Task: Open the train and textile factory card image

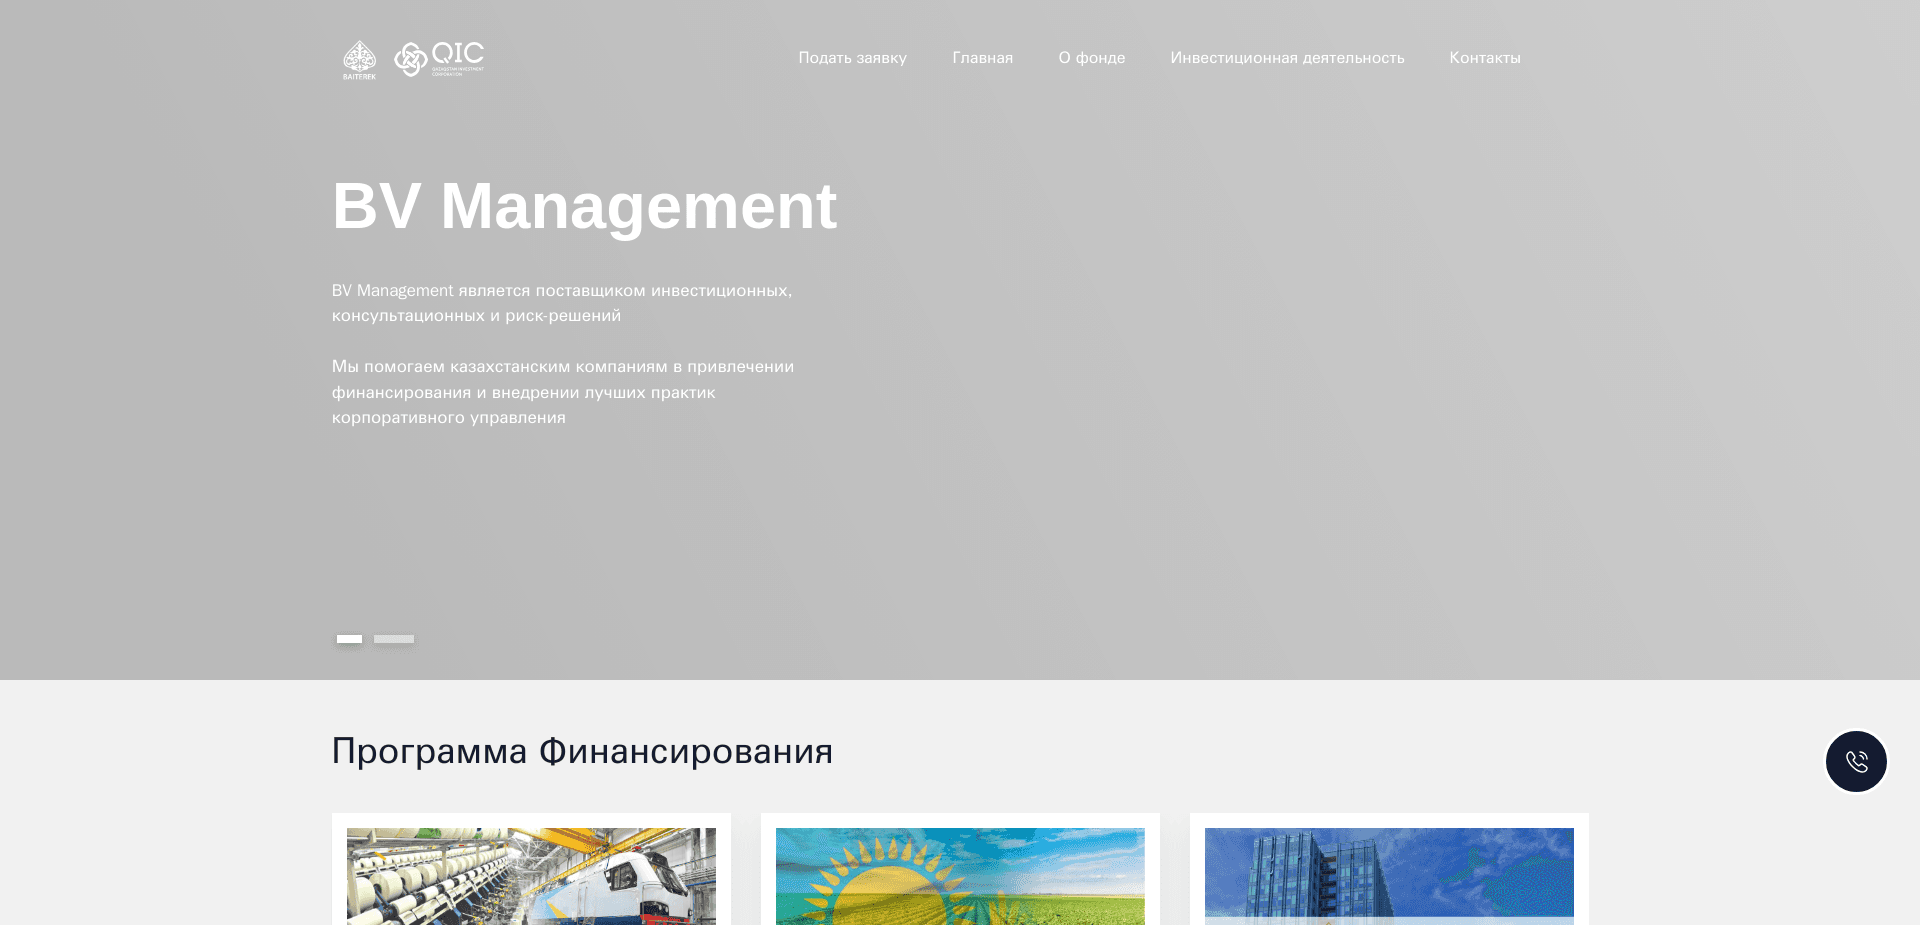Action: point(531,876)
